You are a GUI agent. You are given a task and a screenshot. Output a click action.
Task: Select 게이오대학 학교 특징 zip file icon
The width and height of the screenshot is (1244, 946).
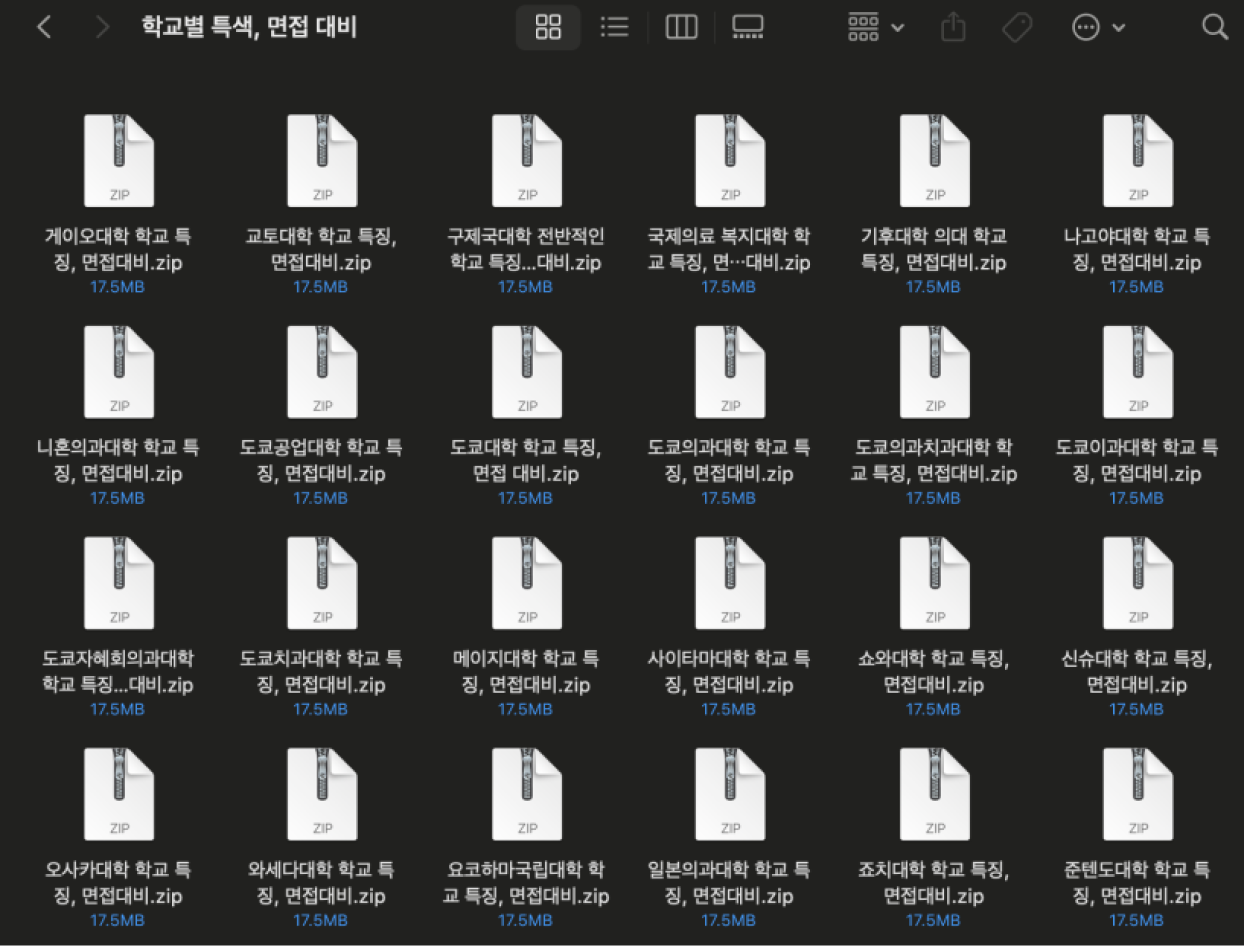coord(118,160)
